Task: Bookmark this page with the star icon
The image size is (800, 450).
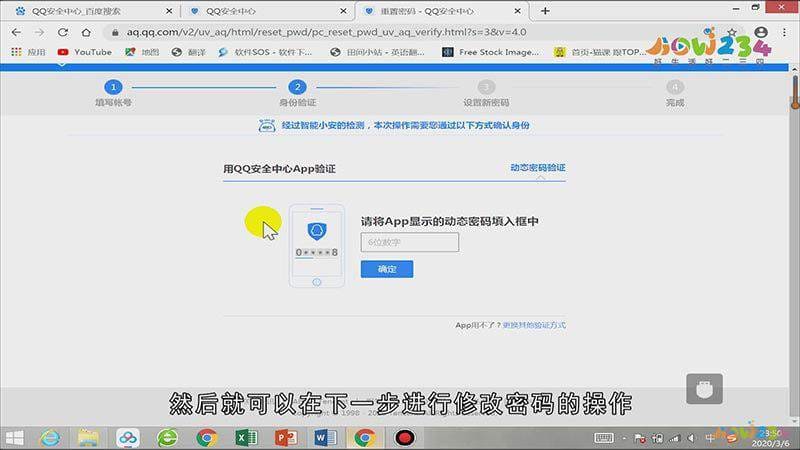Action: [x=732, y=32]
